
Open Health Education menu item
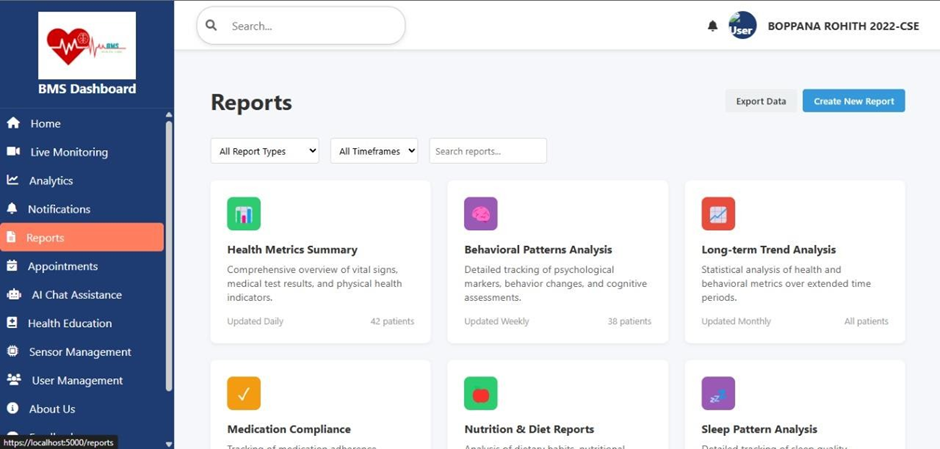click(83, 323)
